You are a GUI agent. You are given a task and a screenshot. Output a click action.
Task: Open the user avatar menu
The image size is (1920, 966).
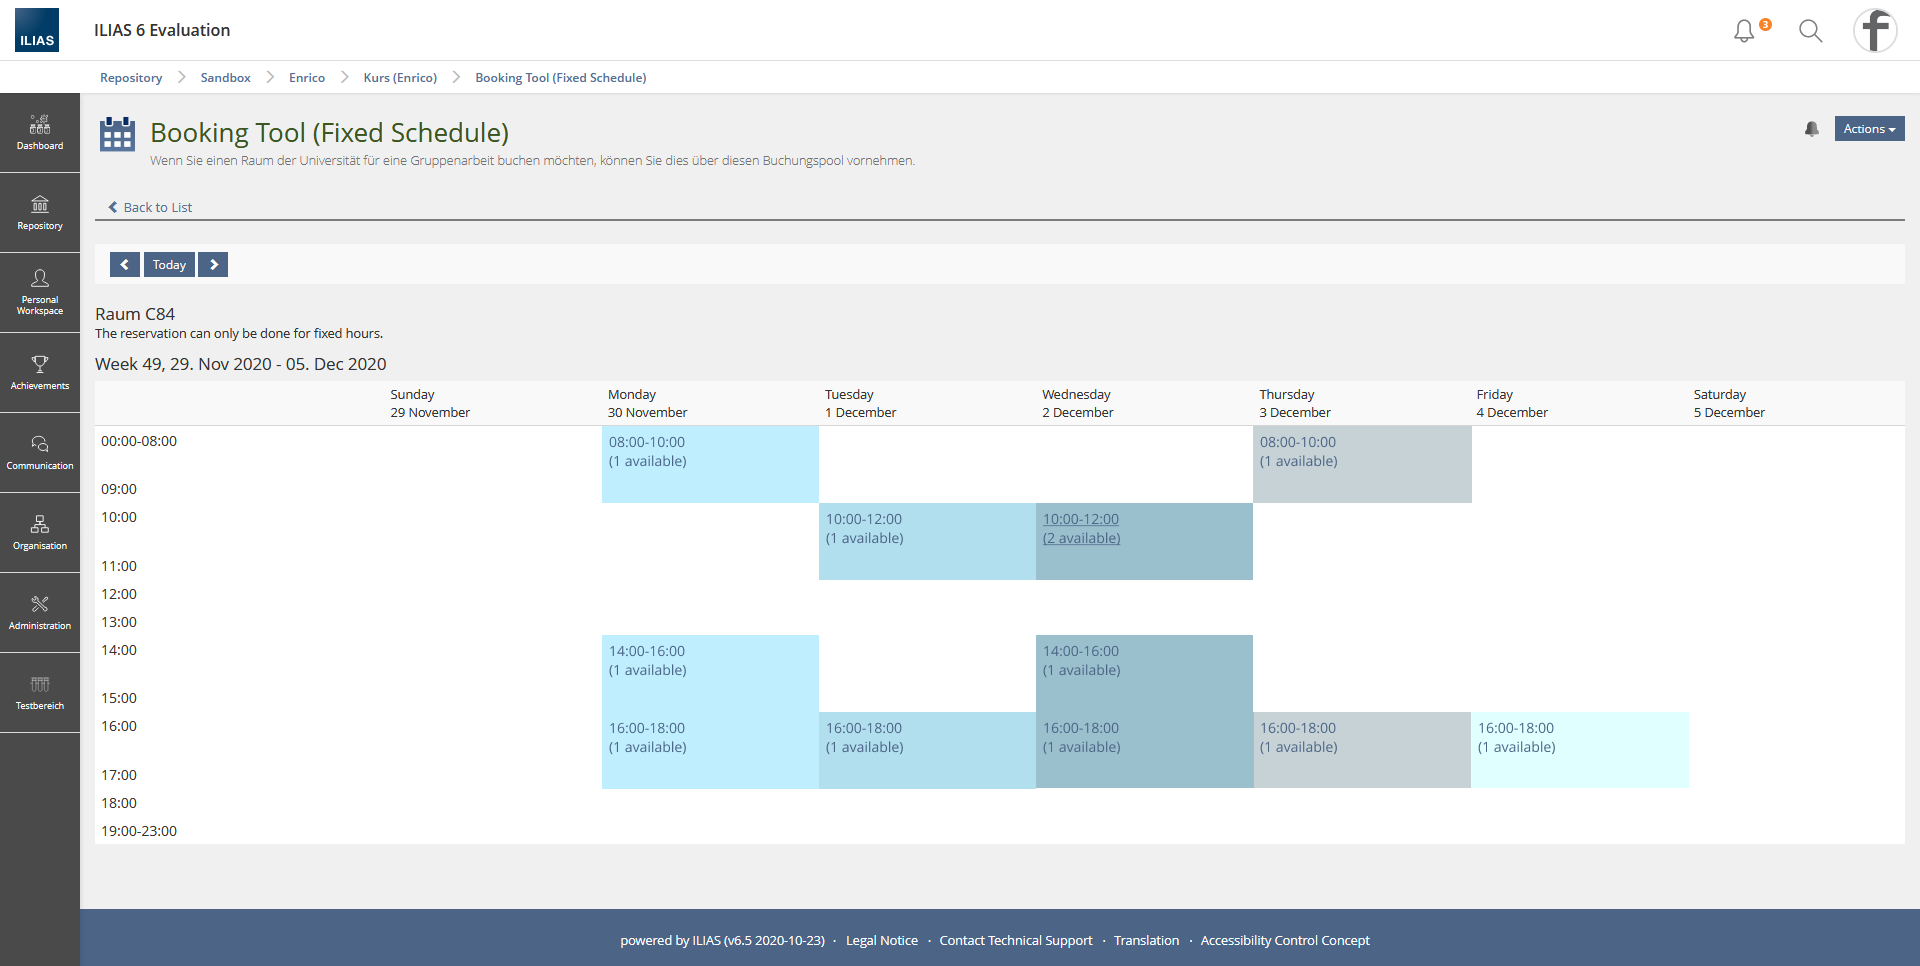(x=1875, y=30)
